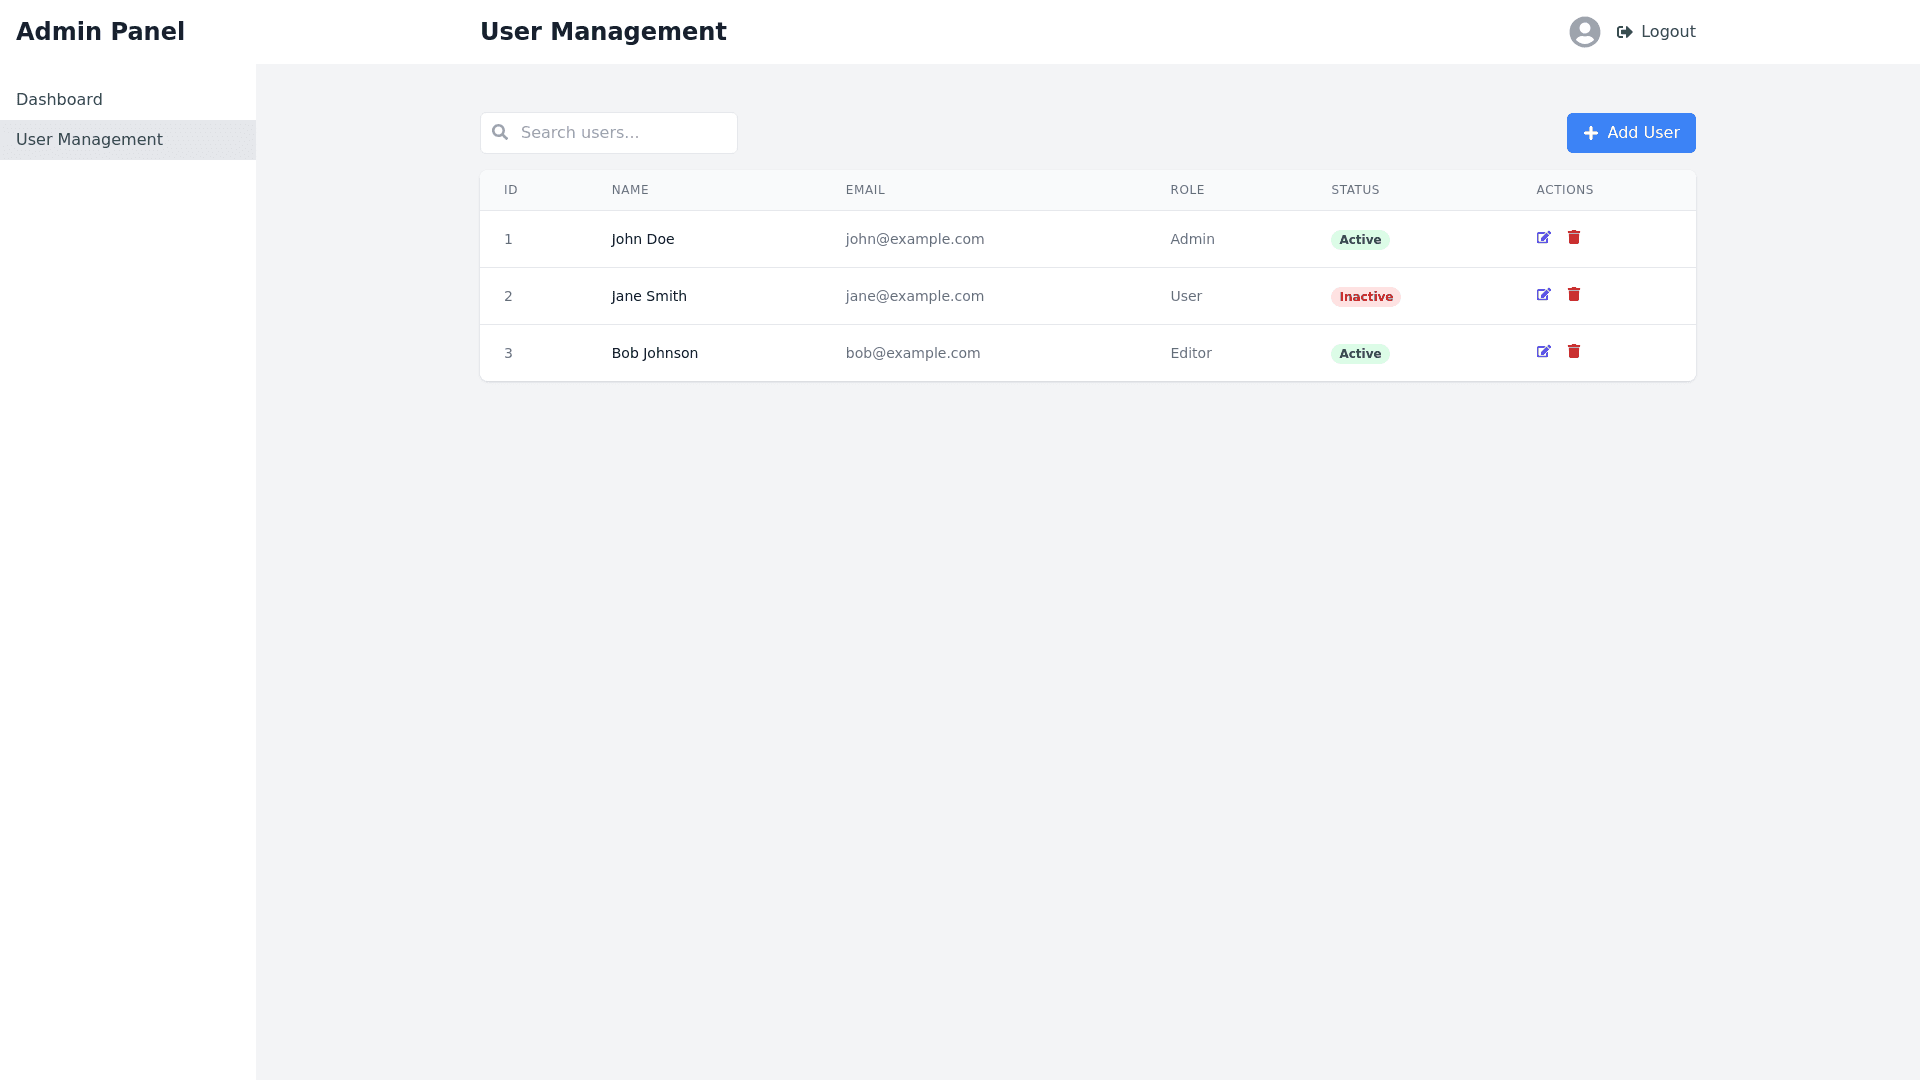Click the Inactive status badge for Jane
The height and width of the screenshot is (1080, 1920).
pyautogui.click(x=1365, y=297)
